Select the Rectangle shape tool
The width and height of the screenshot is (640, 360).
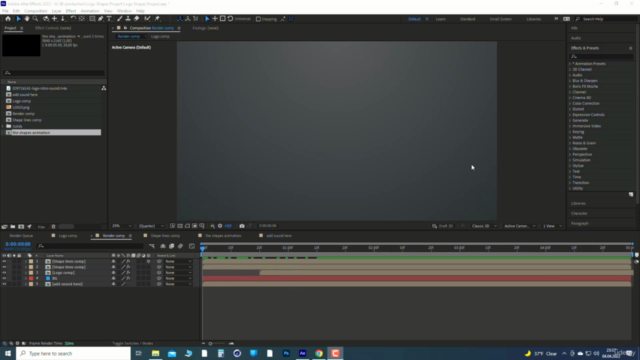pyautogui.click(x=92, y=19)
